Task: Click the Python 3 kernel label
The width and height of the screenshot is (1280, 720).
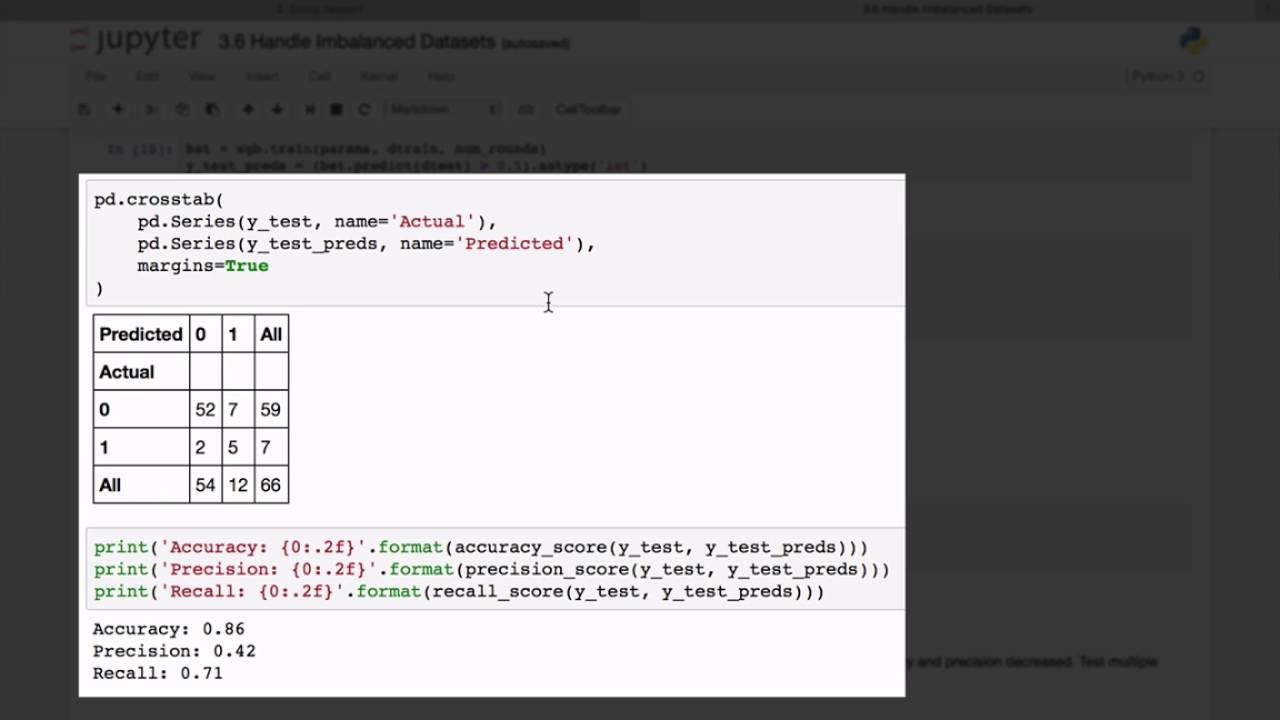Action: (1159, 77)
